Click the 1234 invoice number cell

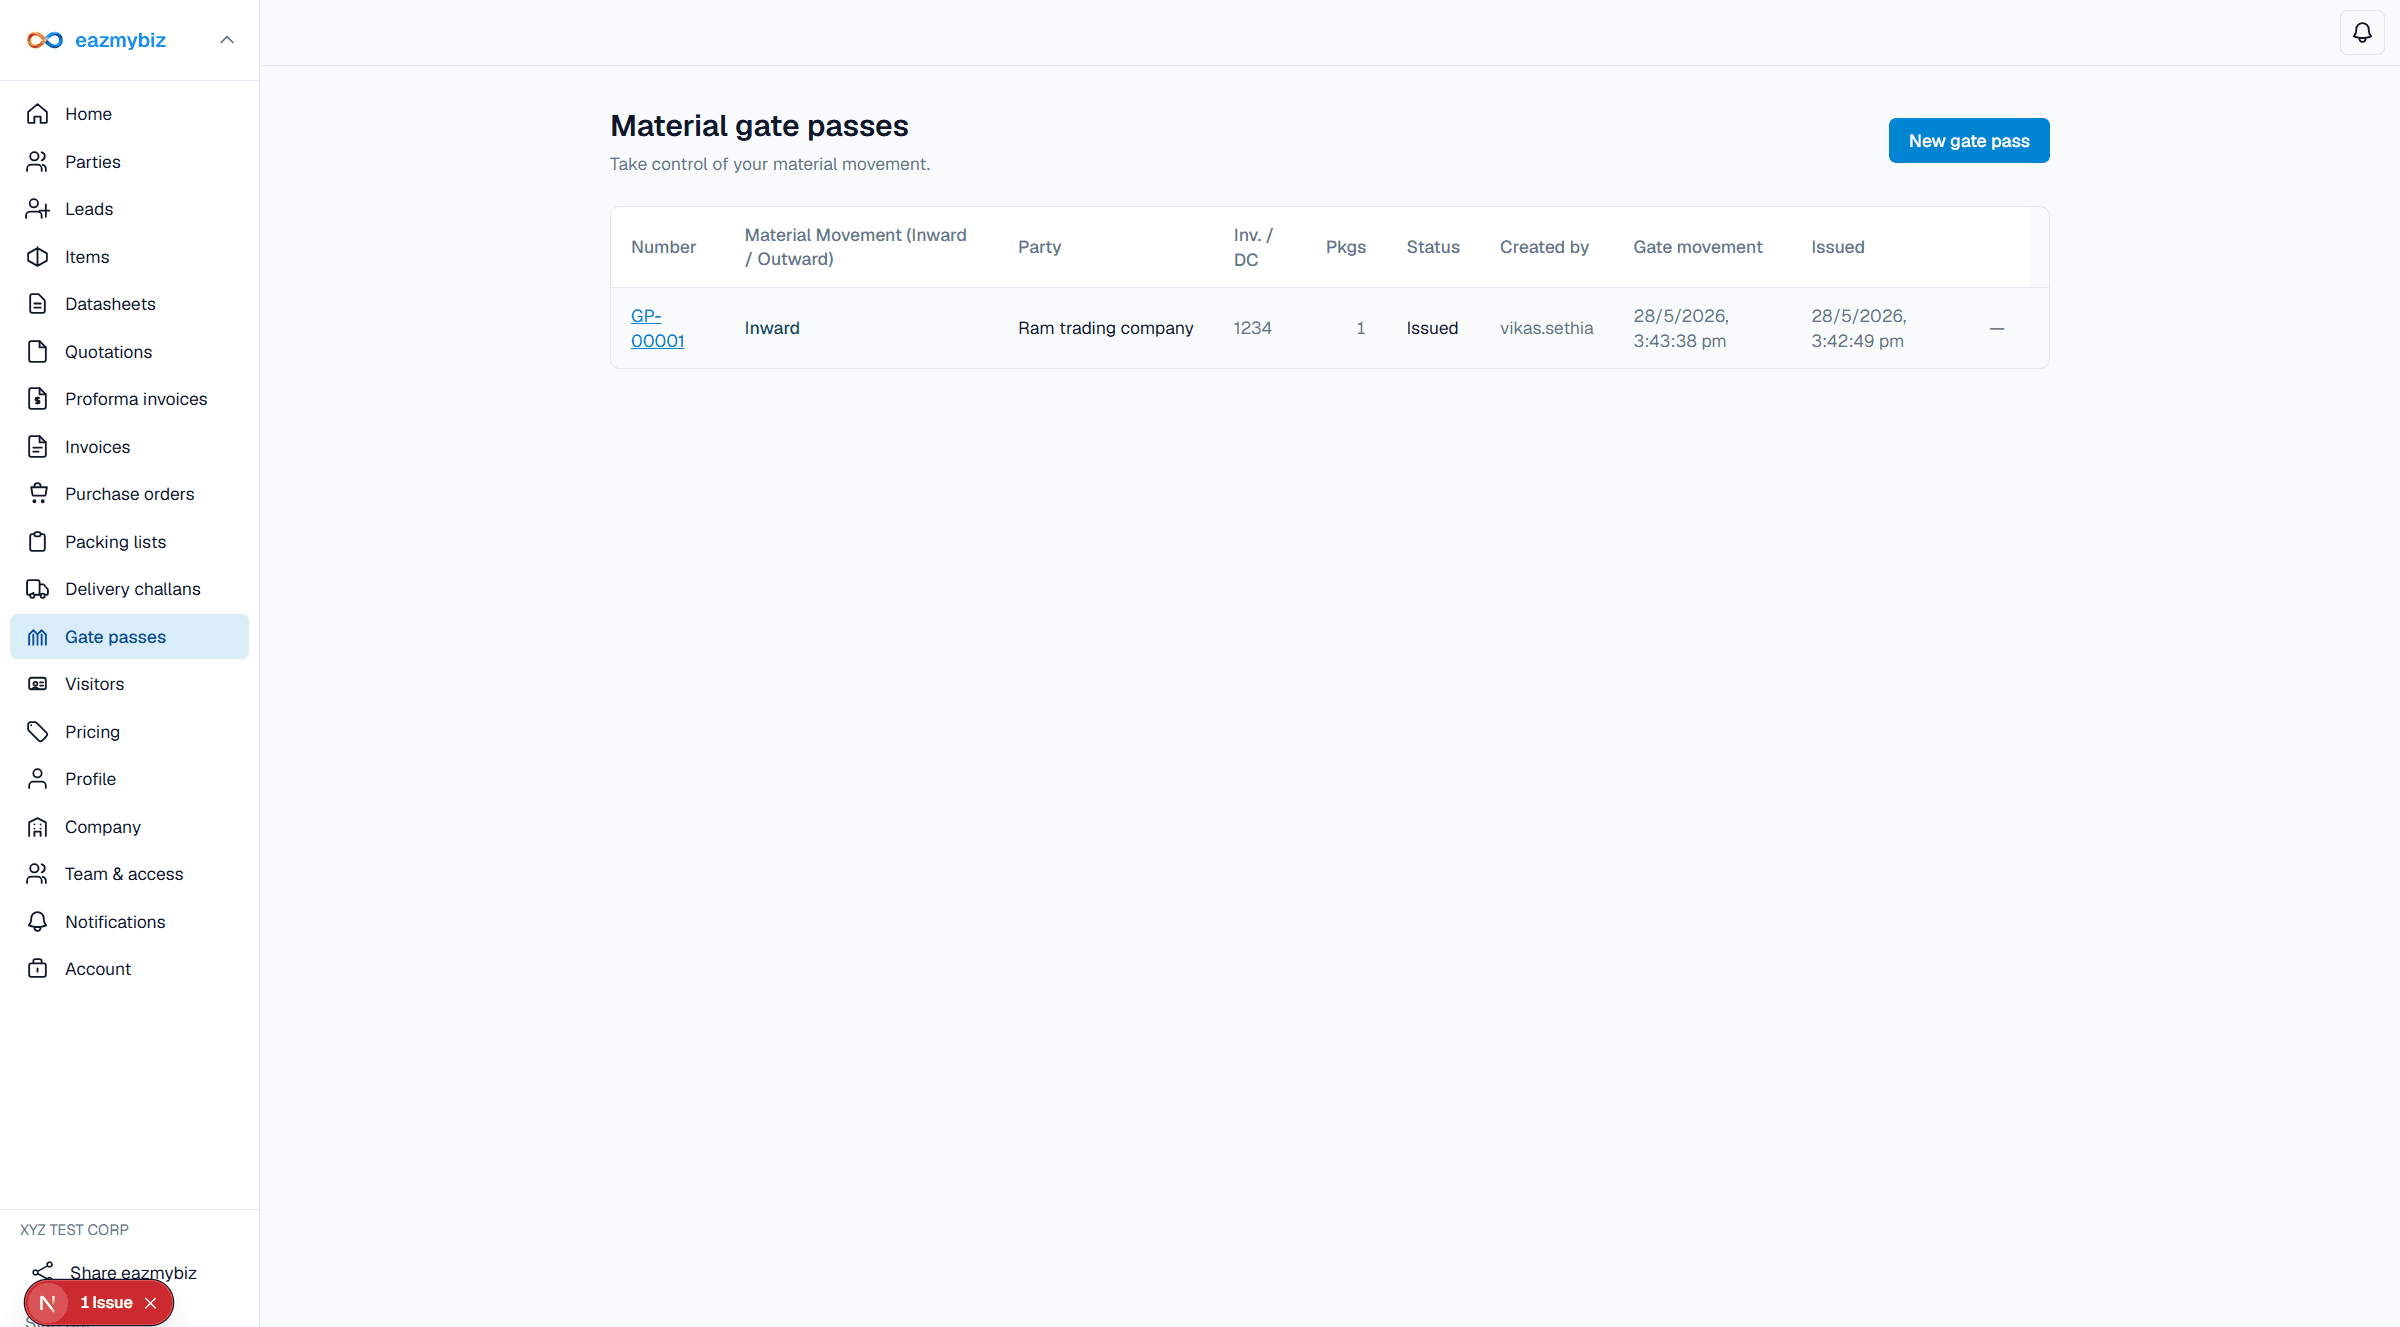click(x=1252, y=328)
